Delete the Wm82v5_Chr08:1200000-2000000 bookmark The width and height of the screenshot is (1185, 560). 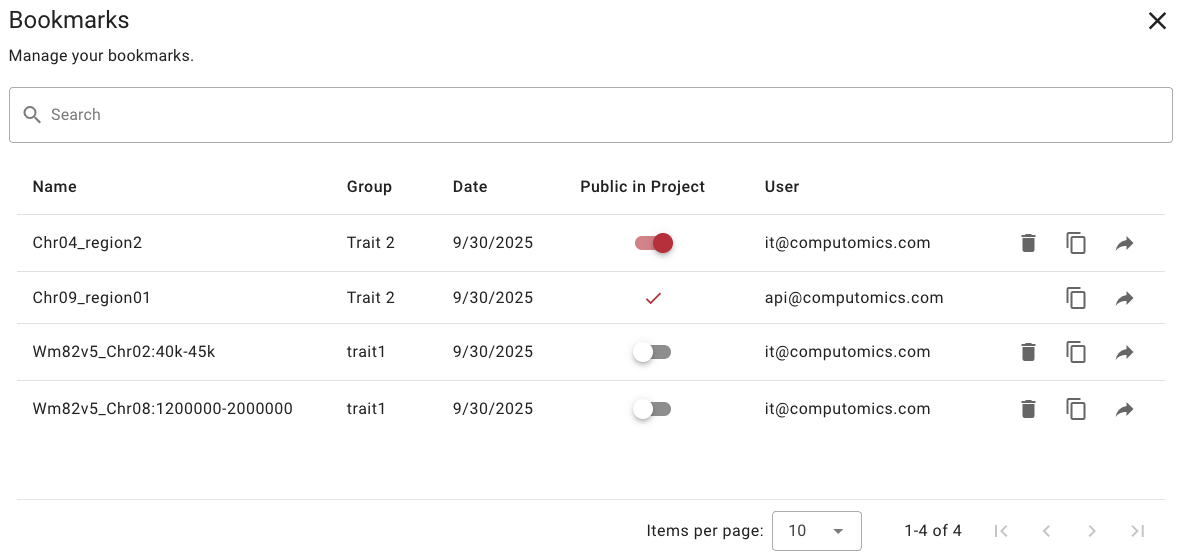coord(1027,409)
